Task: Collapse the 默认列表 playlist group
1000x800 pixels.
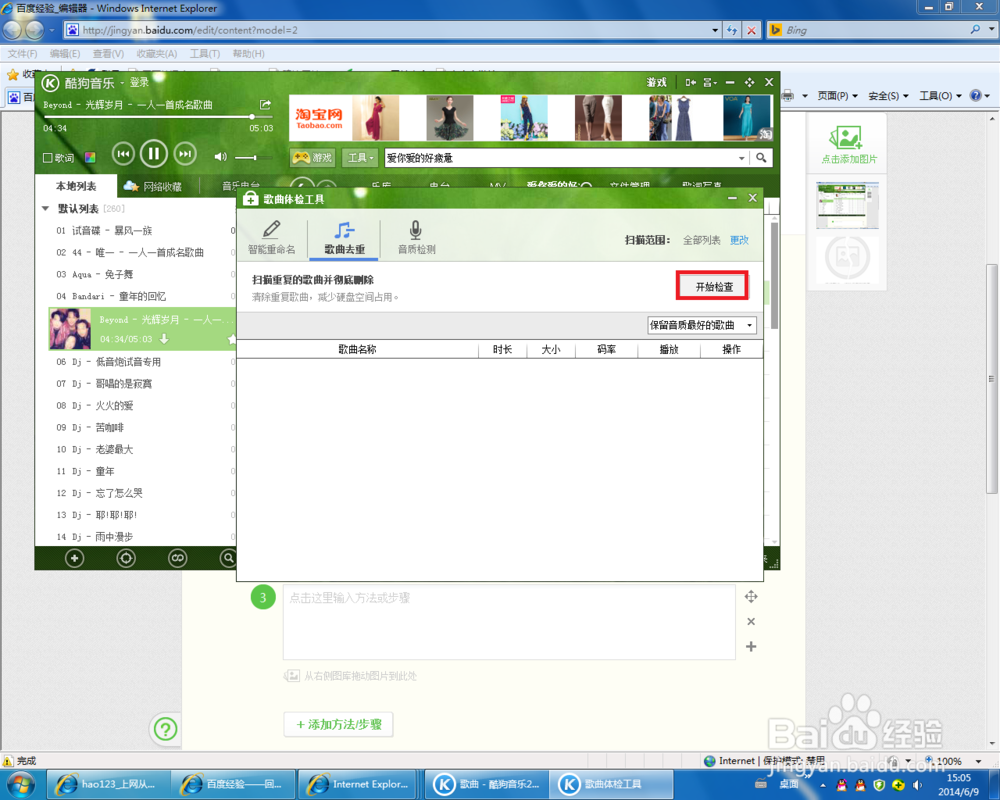Action: [45, 209]
